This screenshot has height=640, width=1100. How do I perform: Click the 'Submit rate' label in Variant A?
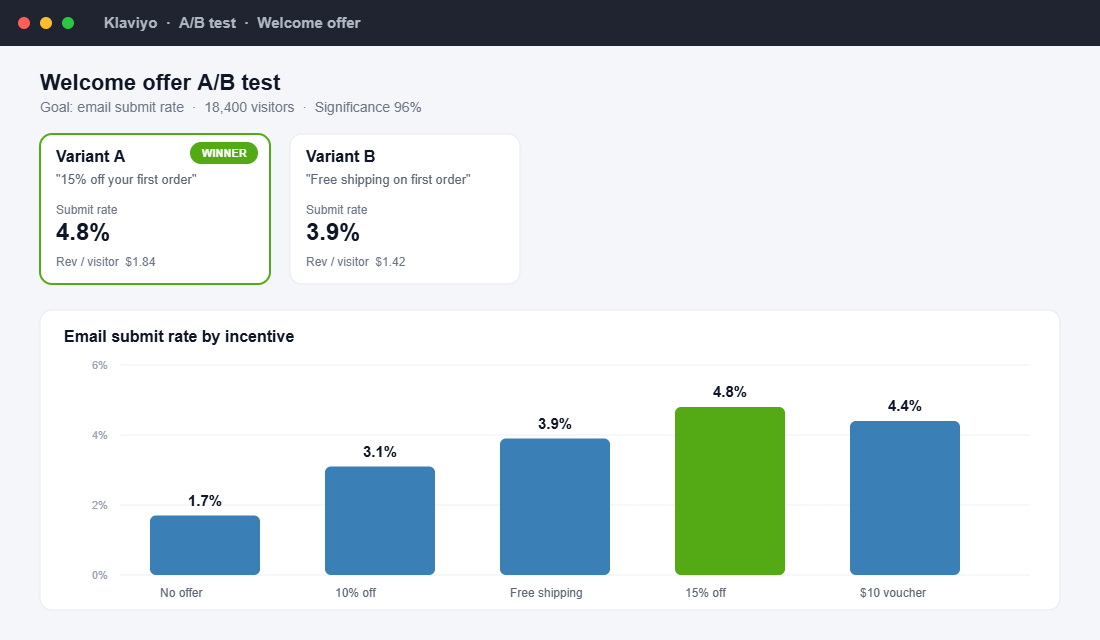pos(87,210)
